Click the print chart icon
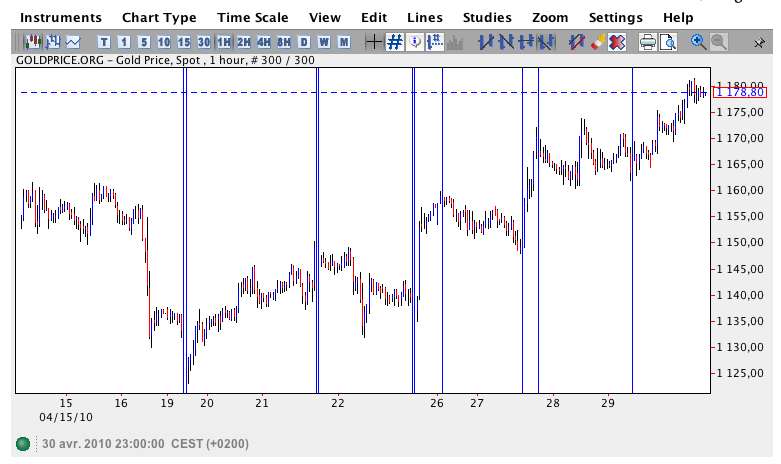The width and height of the screenshot is (781, 464). click(x=647, y=42)
